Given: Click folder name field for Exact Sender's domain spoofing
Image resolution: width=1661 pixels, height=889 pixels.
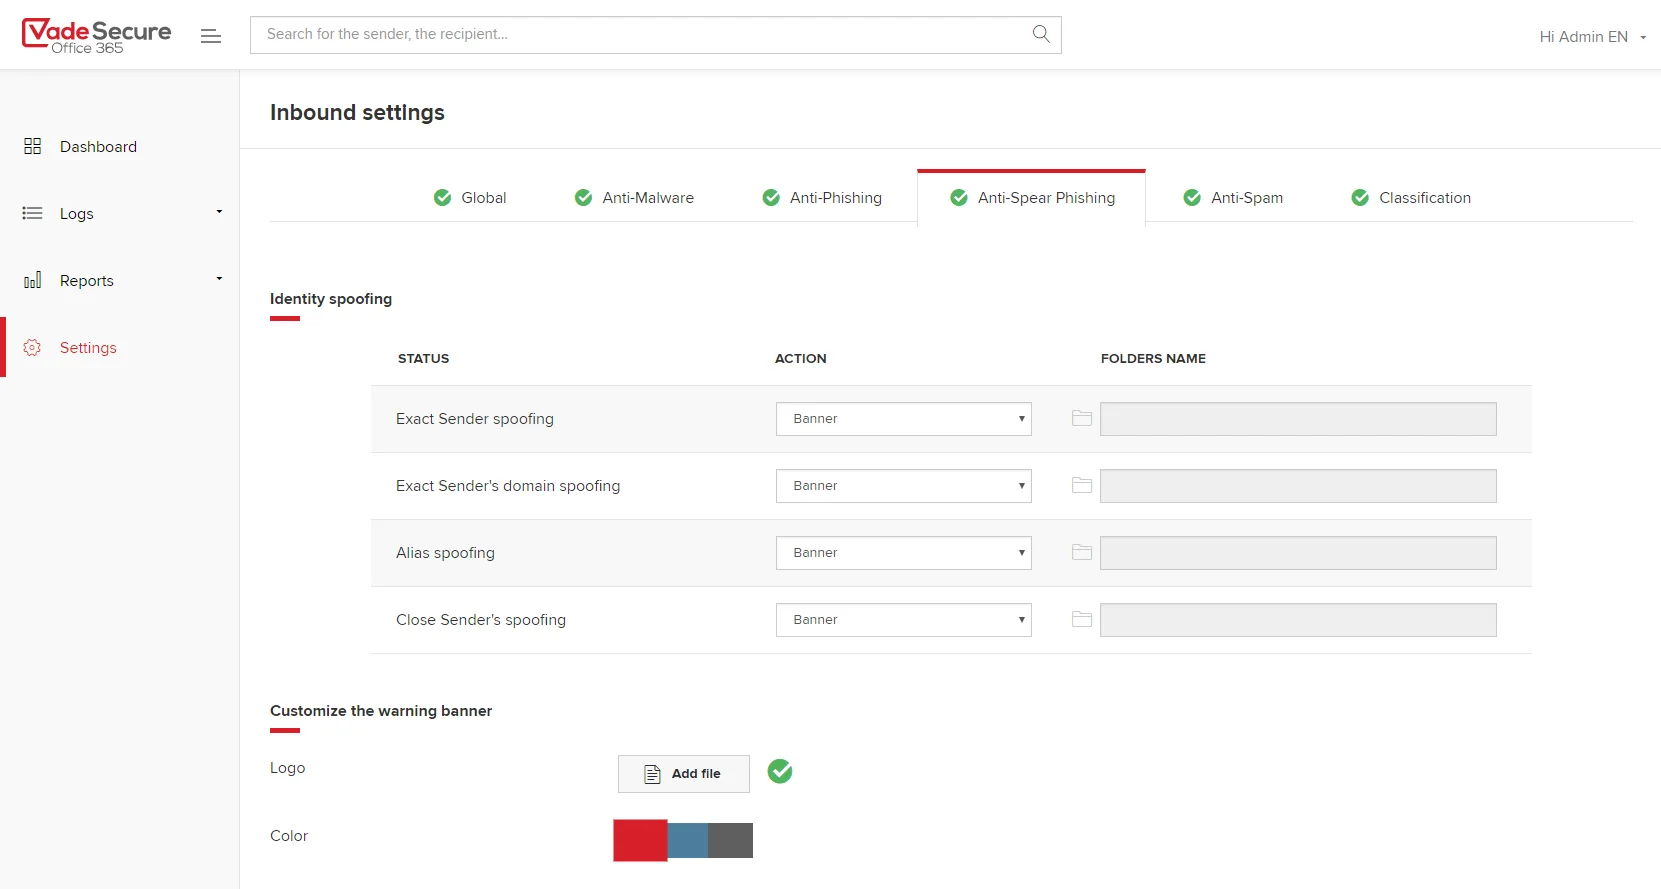Looking at the screenshot, I should 1298,486.
